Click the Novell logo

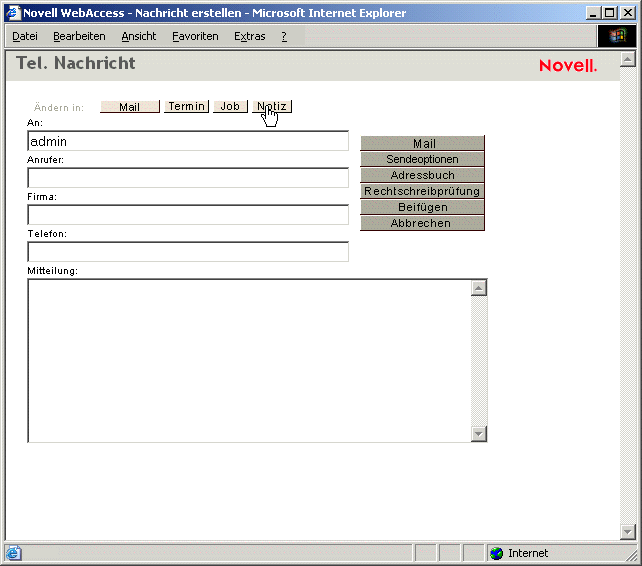click(568, 66)
